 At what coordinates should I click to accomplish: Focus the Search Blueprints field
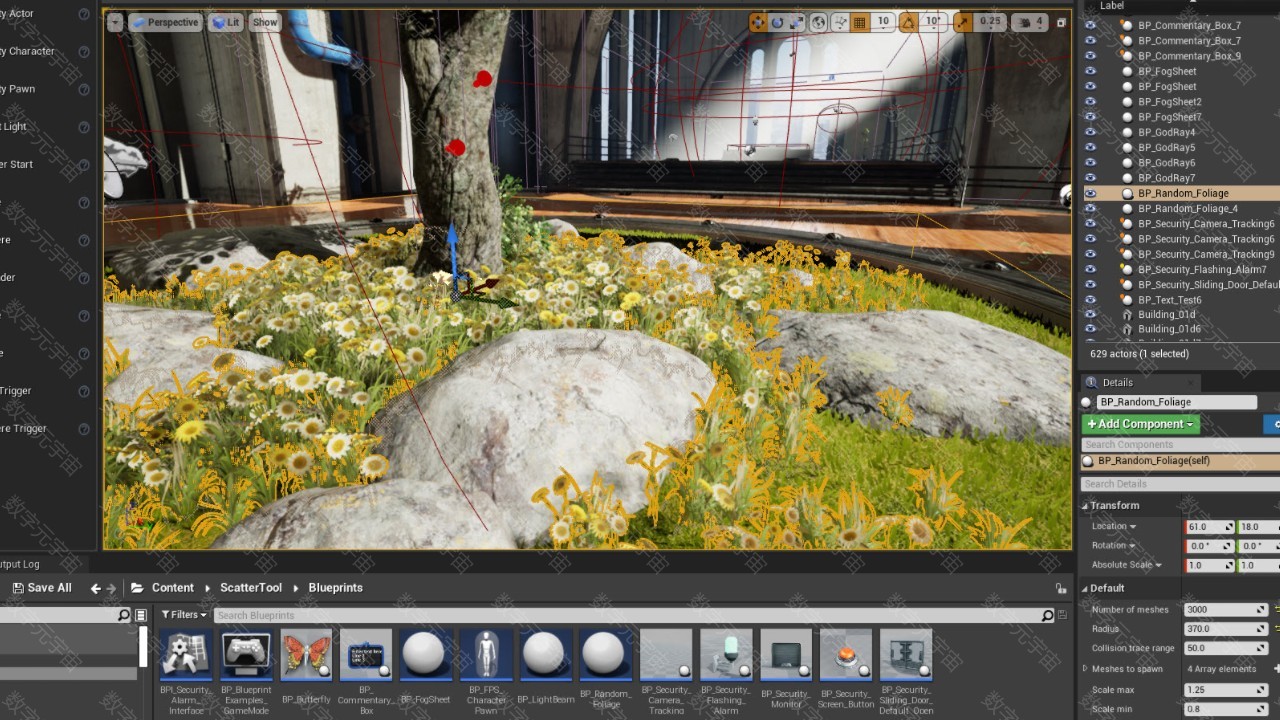click(627, 615)
